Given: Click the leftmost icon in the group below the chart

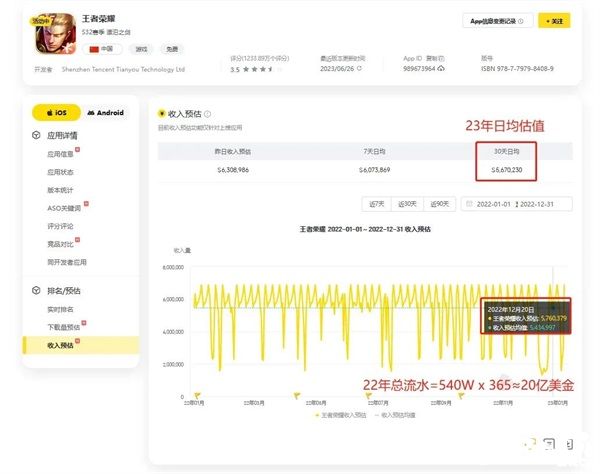Looking at the screenshot, I should tap(530, 444).
